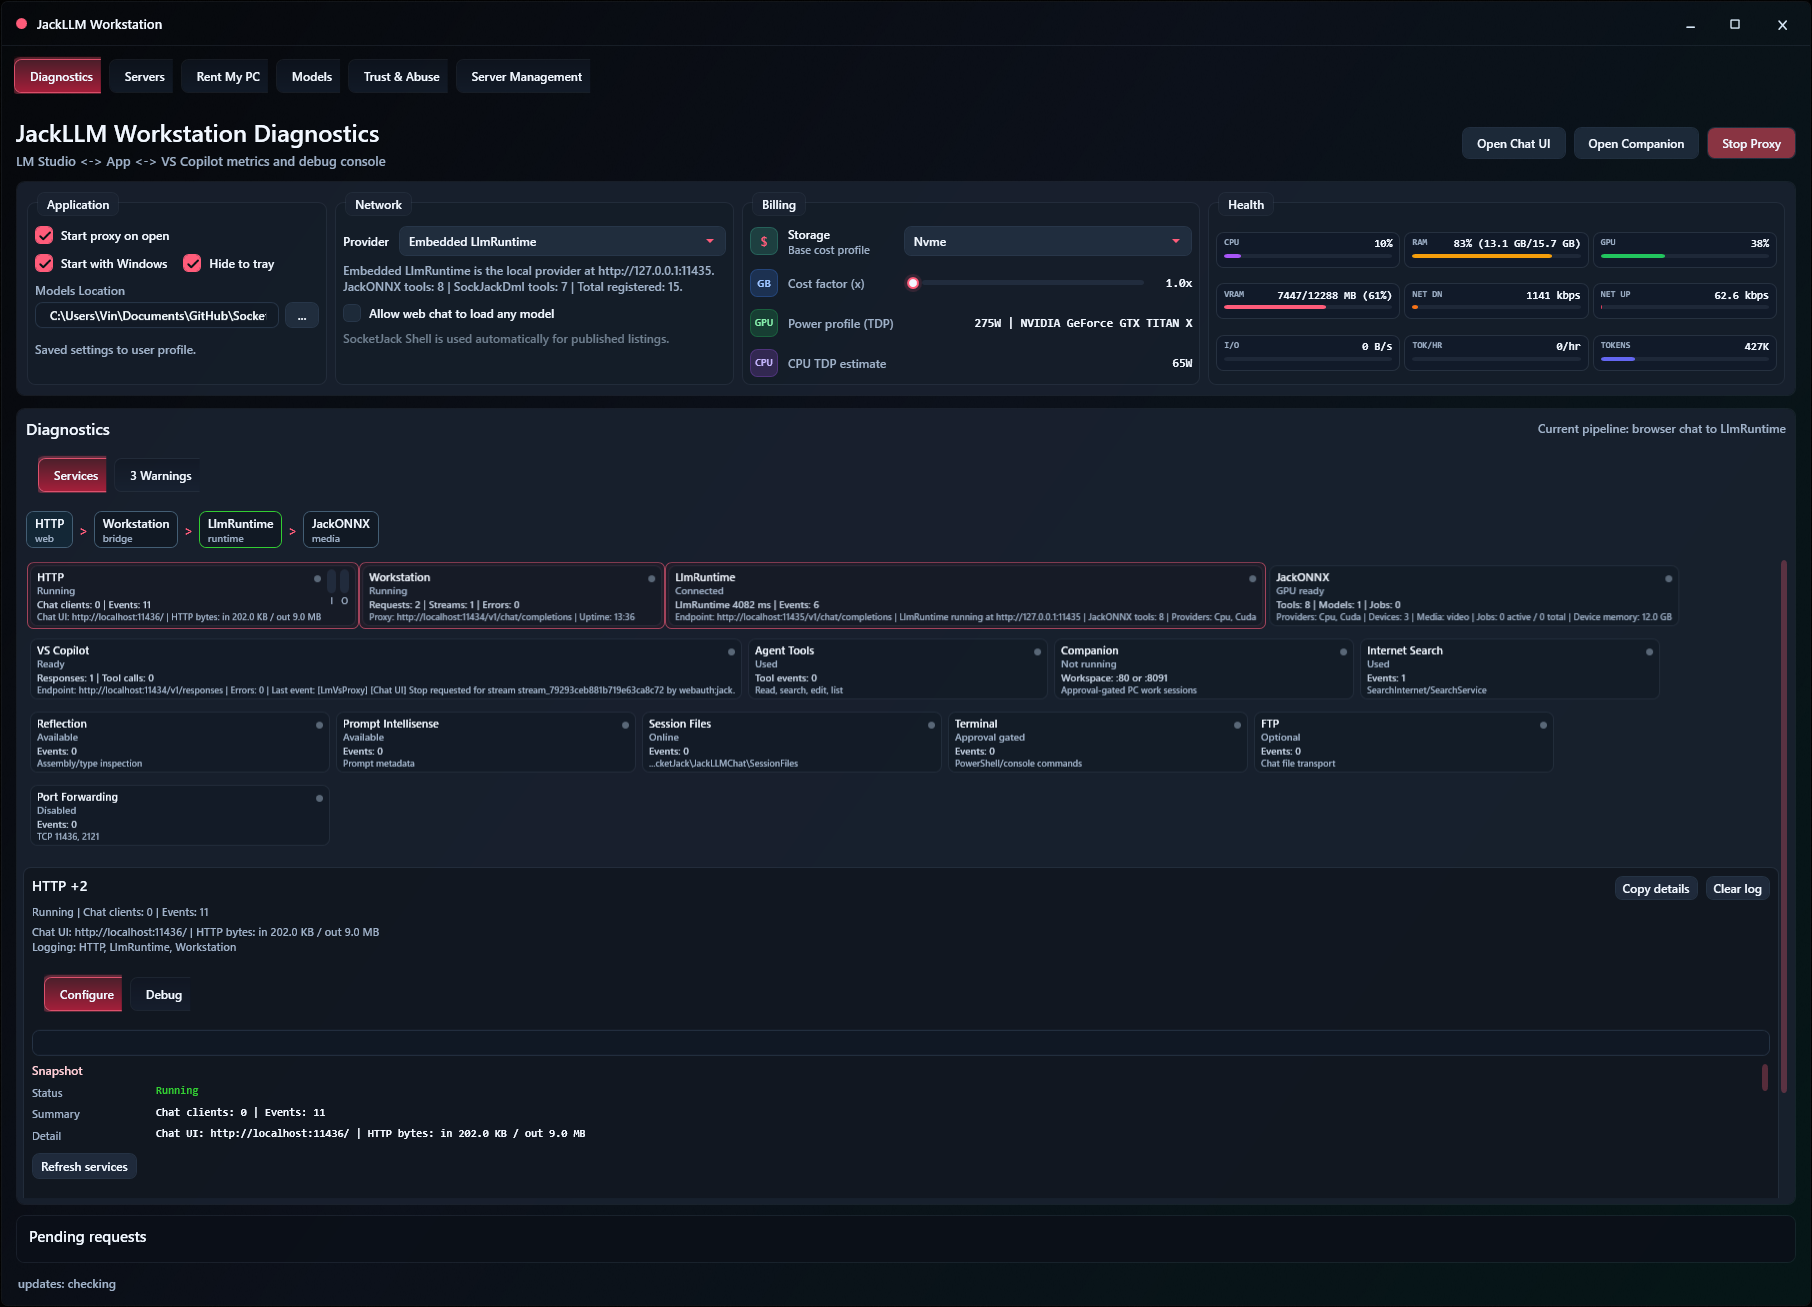This screenshot has width=1812, height=1307.
Task: Adjust the Cost factor slider handle
Action: point(913,283)
